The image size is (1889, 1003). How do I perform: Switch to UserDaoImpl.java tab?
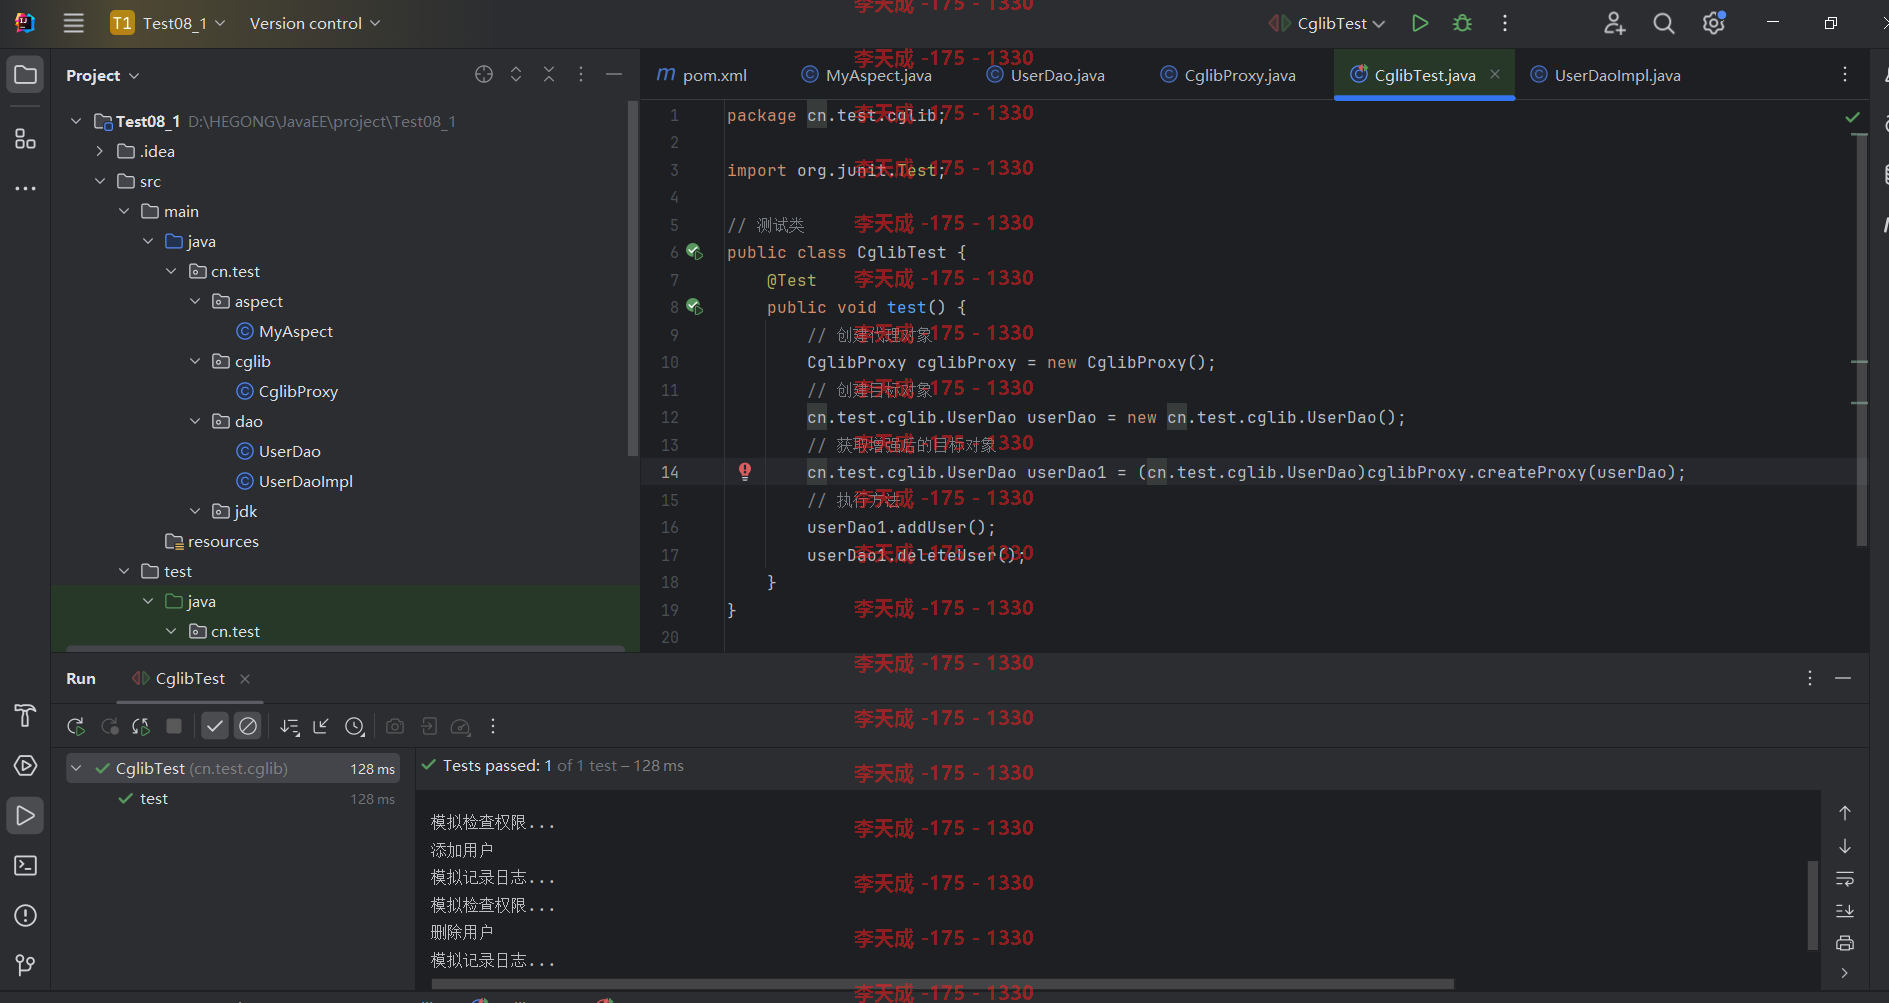pos(1606,75)
